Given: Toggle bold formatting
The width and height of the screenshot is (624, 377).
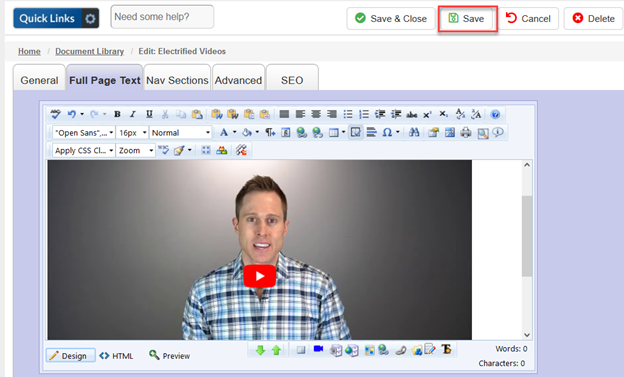Looking at the screenshot, I should (117, 114).
